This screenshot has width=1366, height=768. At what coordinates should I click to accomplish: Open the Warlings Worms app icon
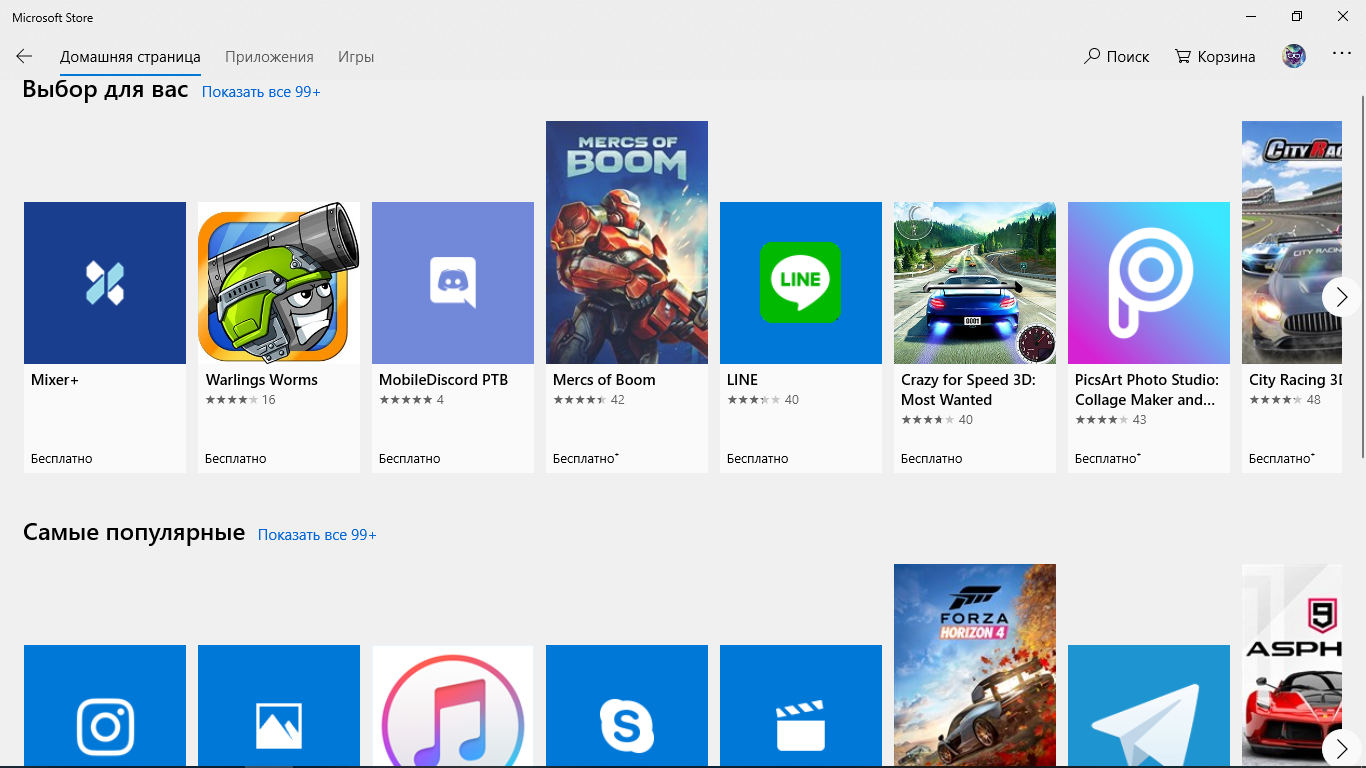point(279,283)
